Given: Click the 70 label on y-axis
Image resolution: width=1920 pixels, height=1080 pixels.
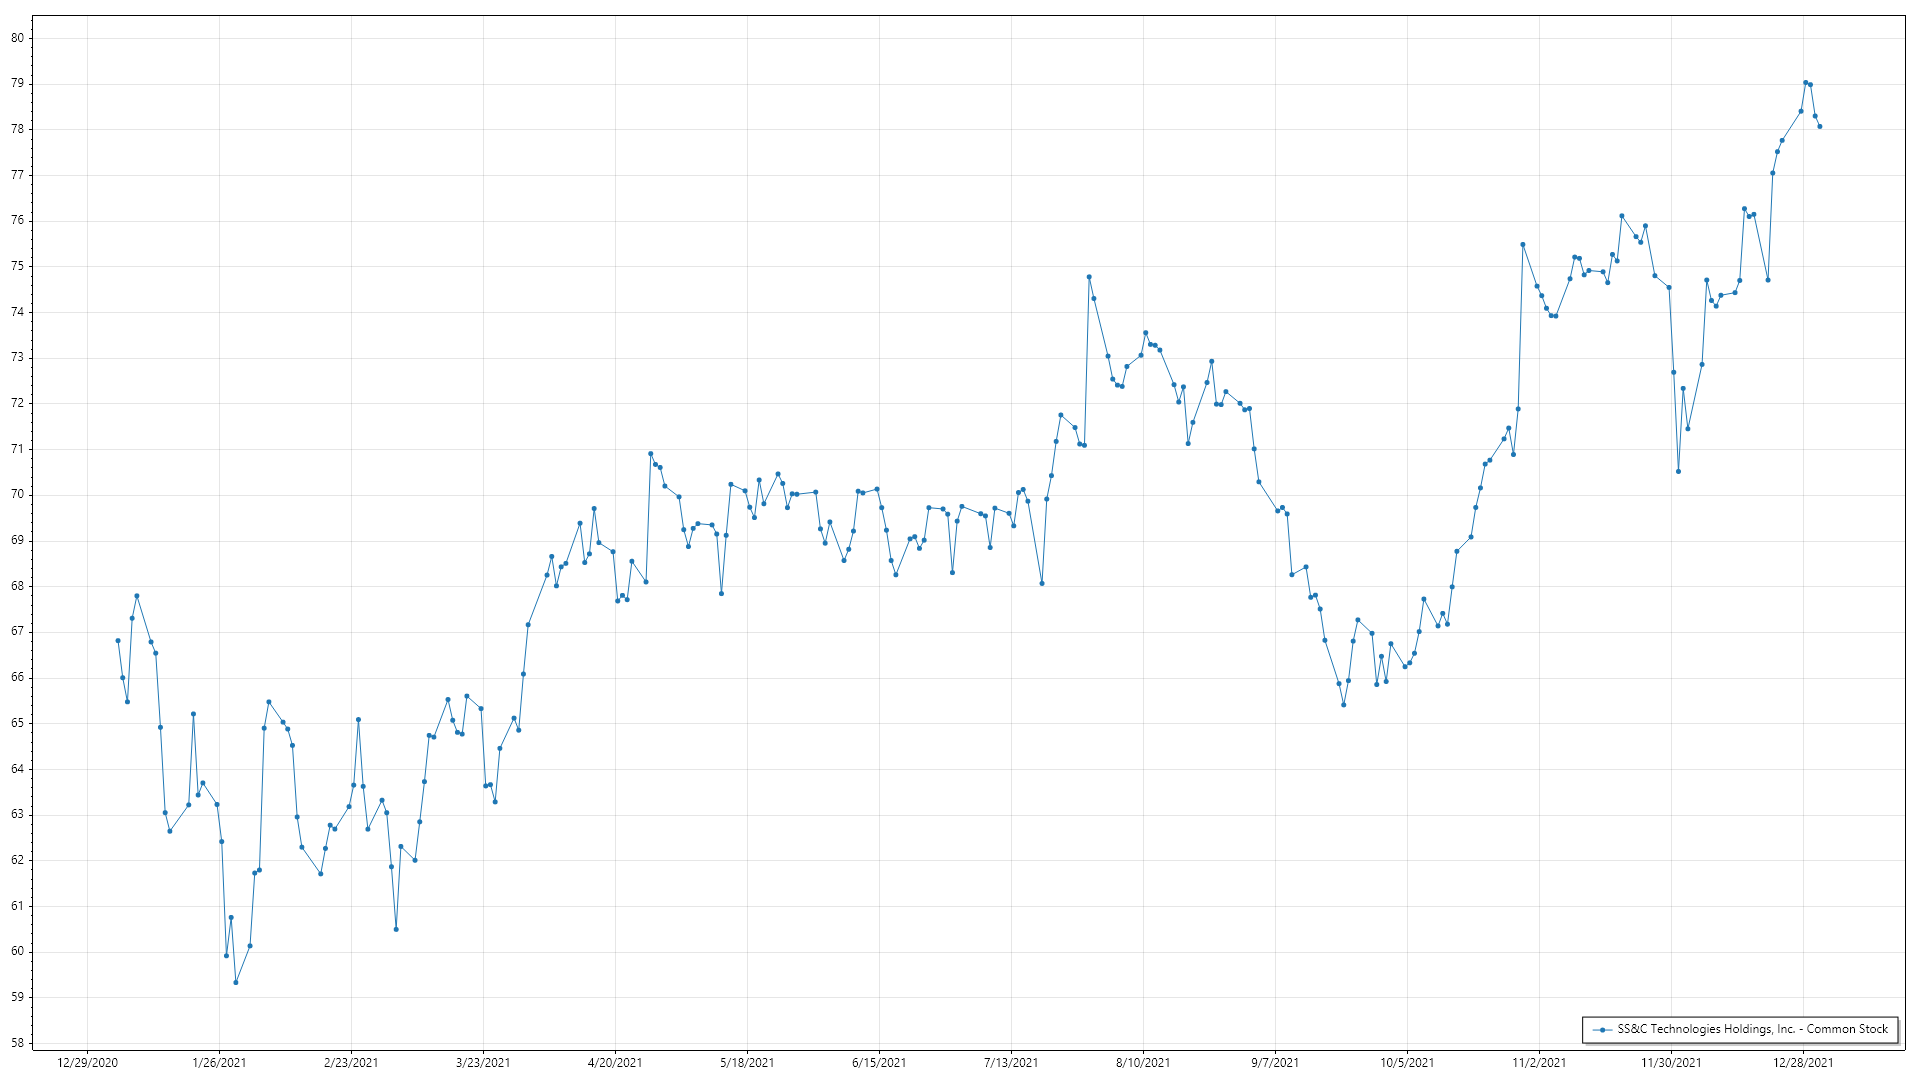Looking at the screenshot, I should (x=17, y=495).
